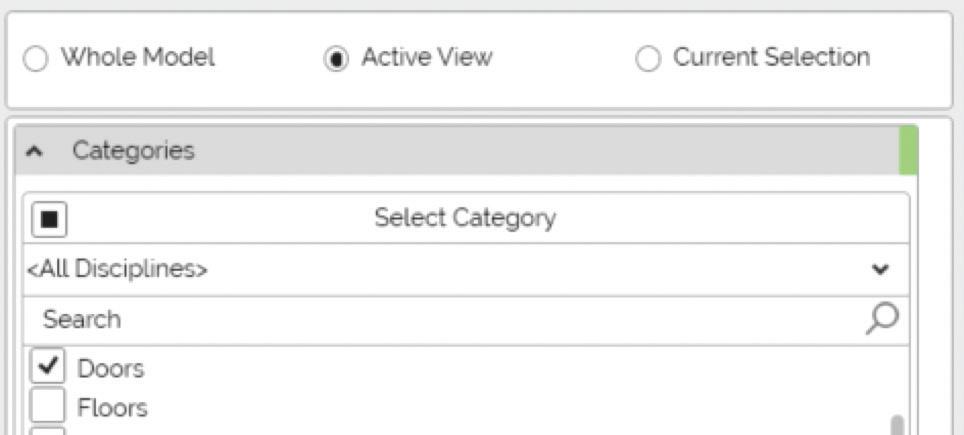This screenshot has height=435, width=964.
Task: Select the Active View radio button
Action: pyautogui.click(x=335, y=59)
